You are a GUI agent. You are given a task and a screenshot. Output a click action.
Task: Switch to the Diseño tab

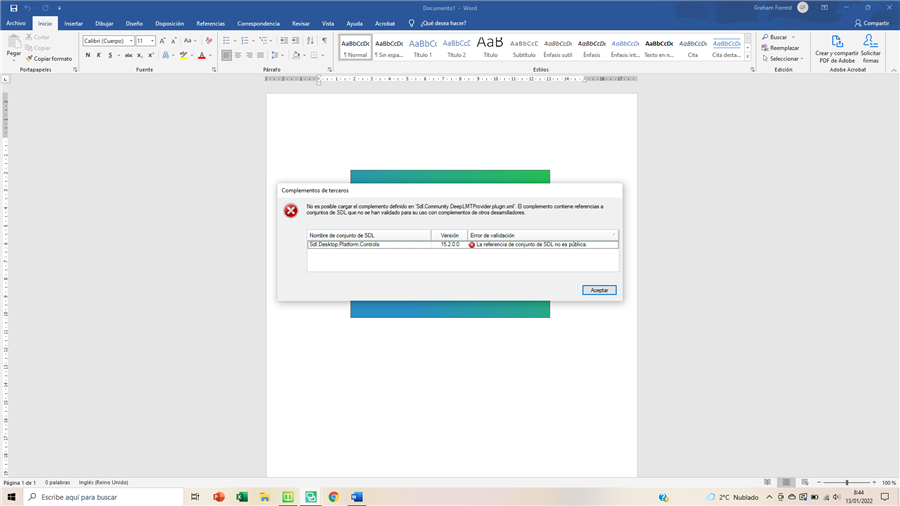134,24
